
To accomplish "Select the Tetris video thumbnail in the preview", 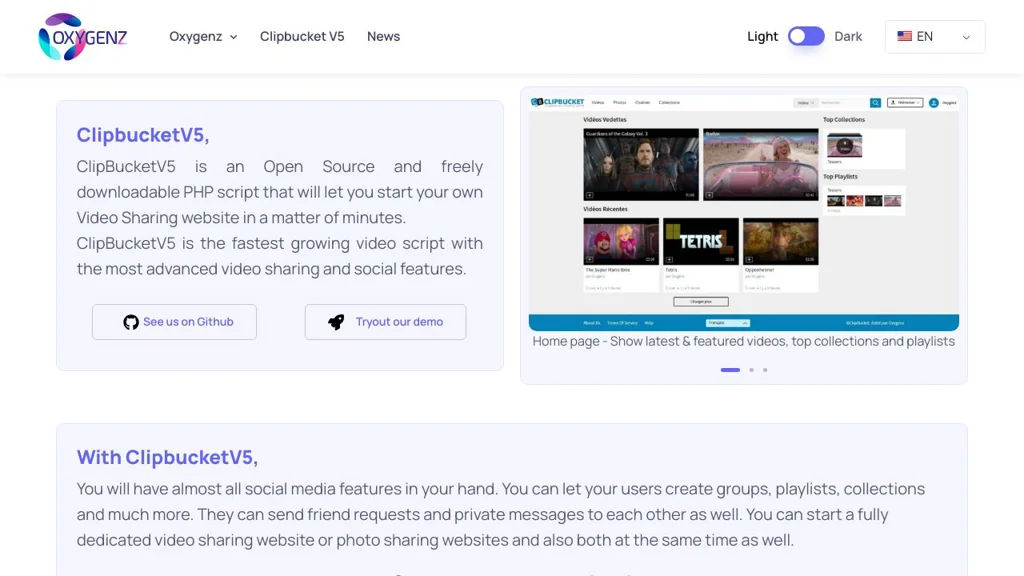I will [700, 242].
